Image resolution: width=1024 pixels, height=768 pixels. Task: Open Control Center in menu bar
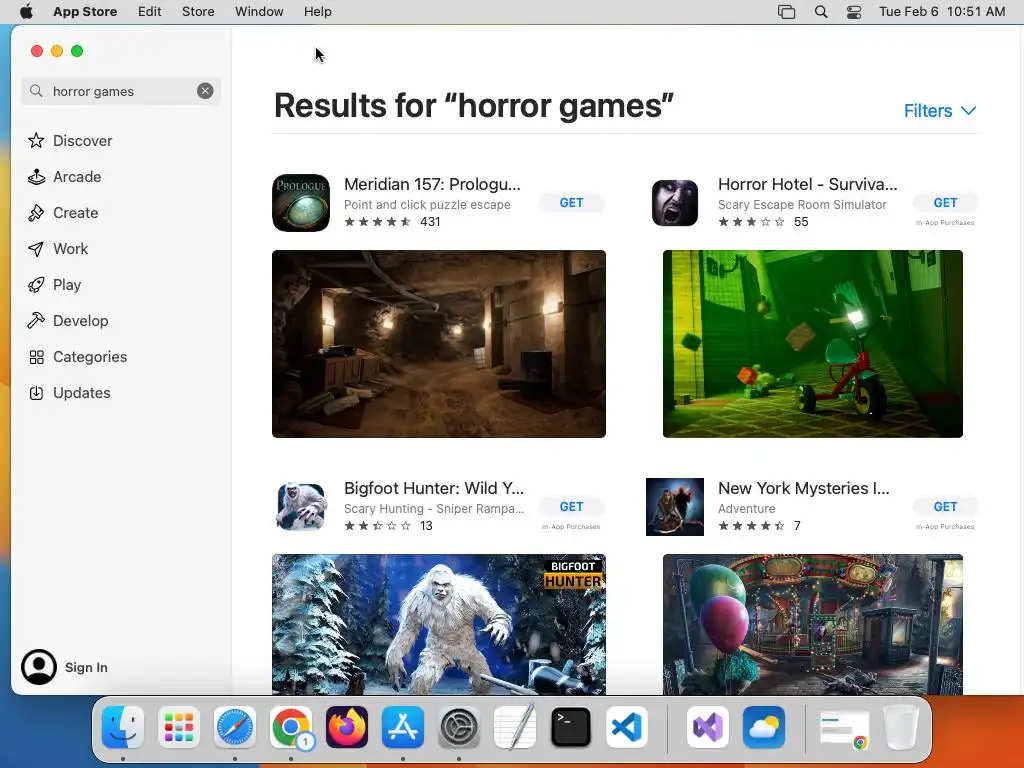tap(854, 11)
